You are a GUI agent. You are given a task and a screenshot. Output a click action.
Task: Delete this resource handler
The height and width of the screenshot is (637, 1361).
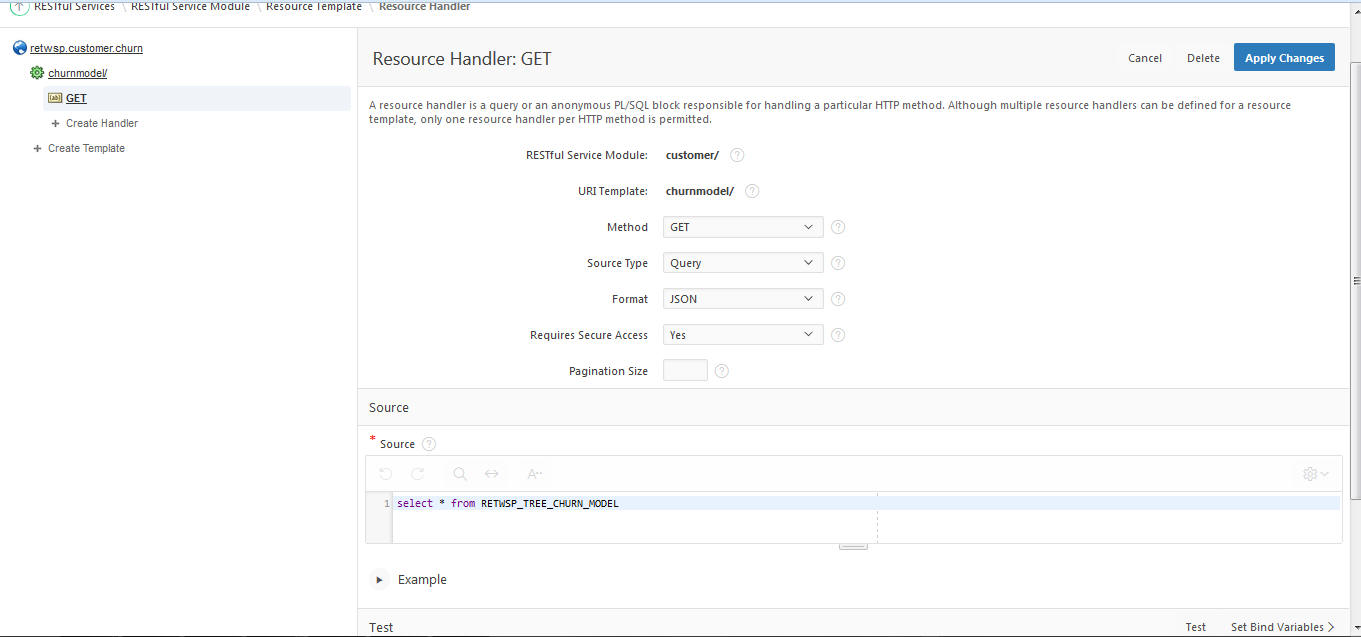click(1203, 58)
